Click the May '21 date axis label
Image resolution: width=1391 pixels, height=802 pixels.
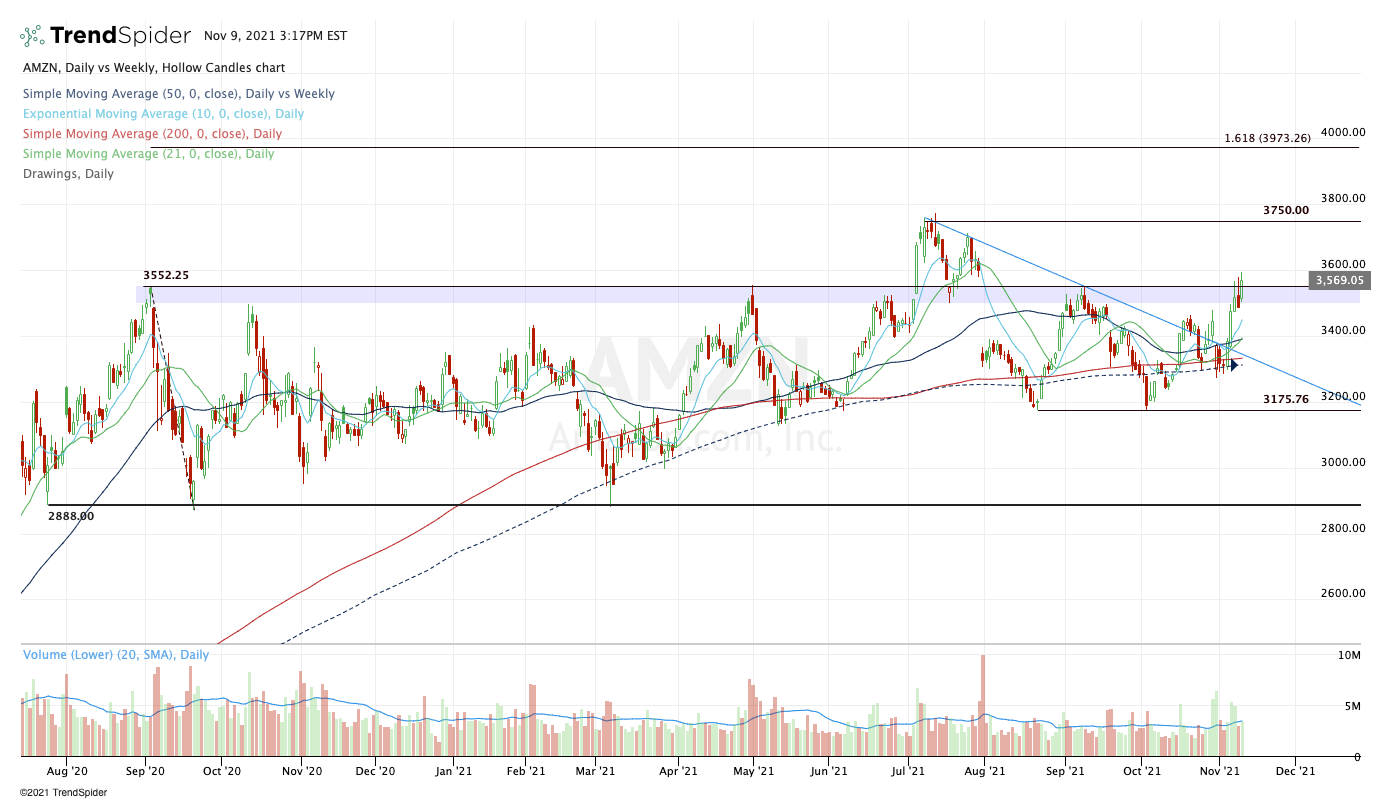pyautogui.click(x=753, y=772)
